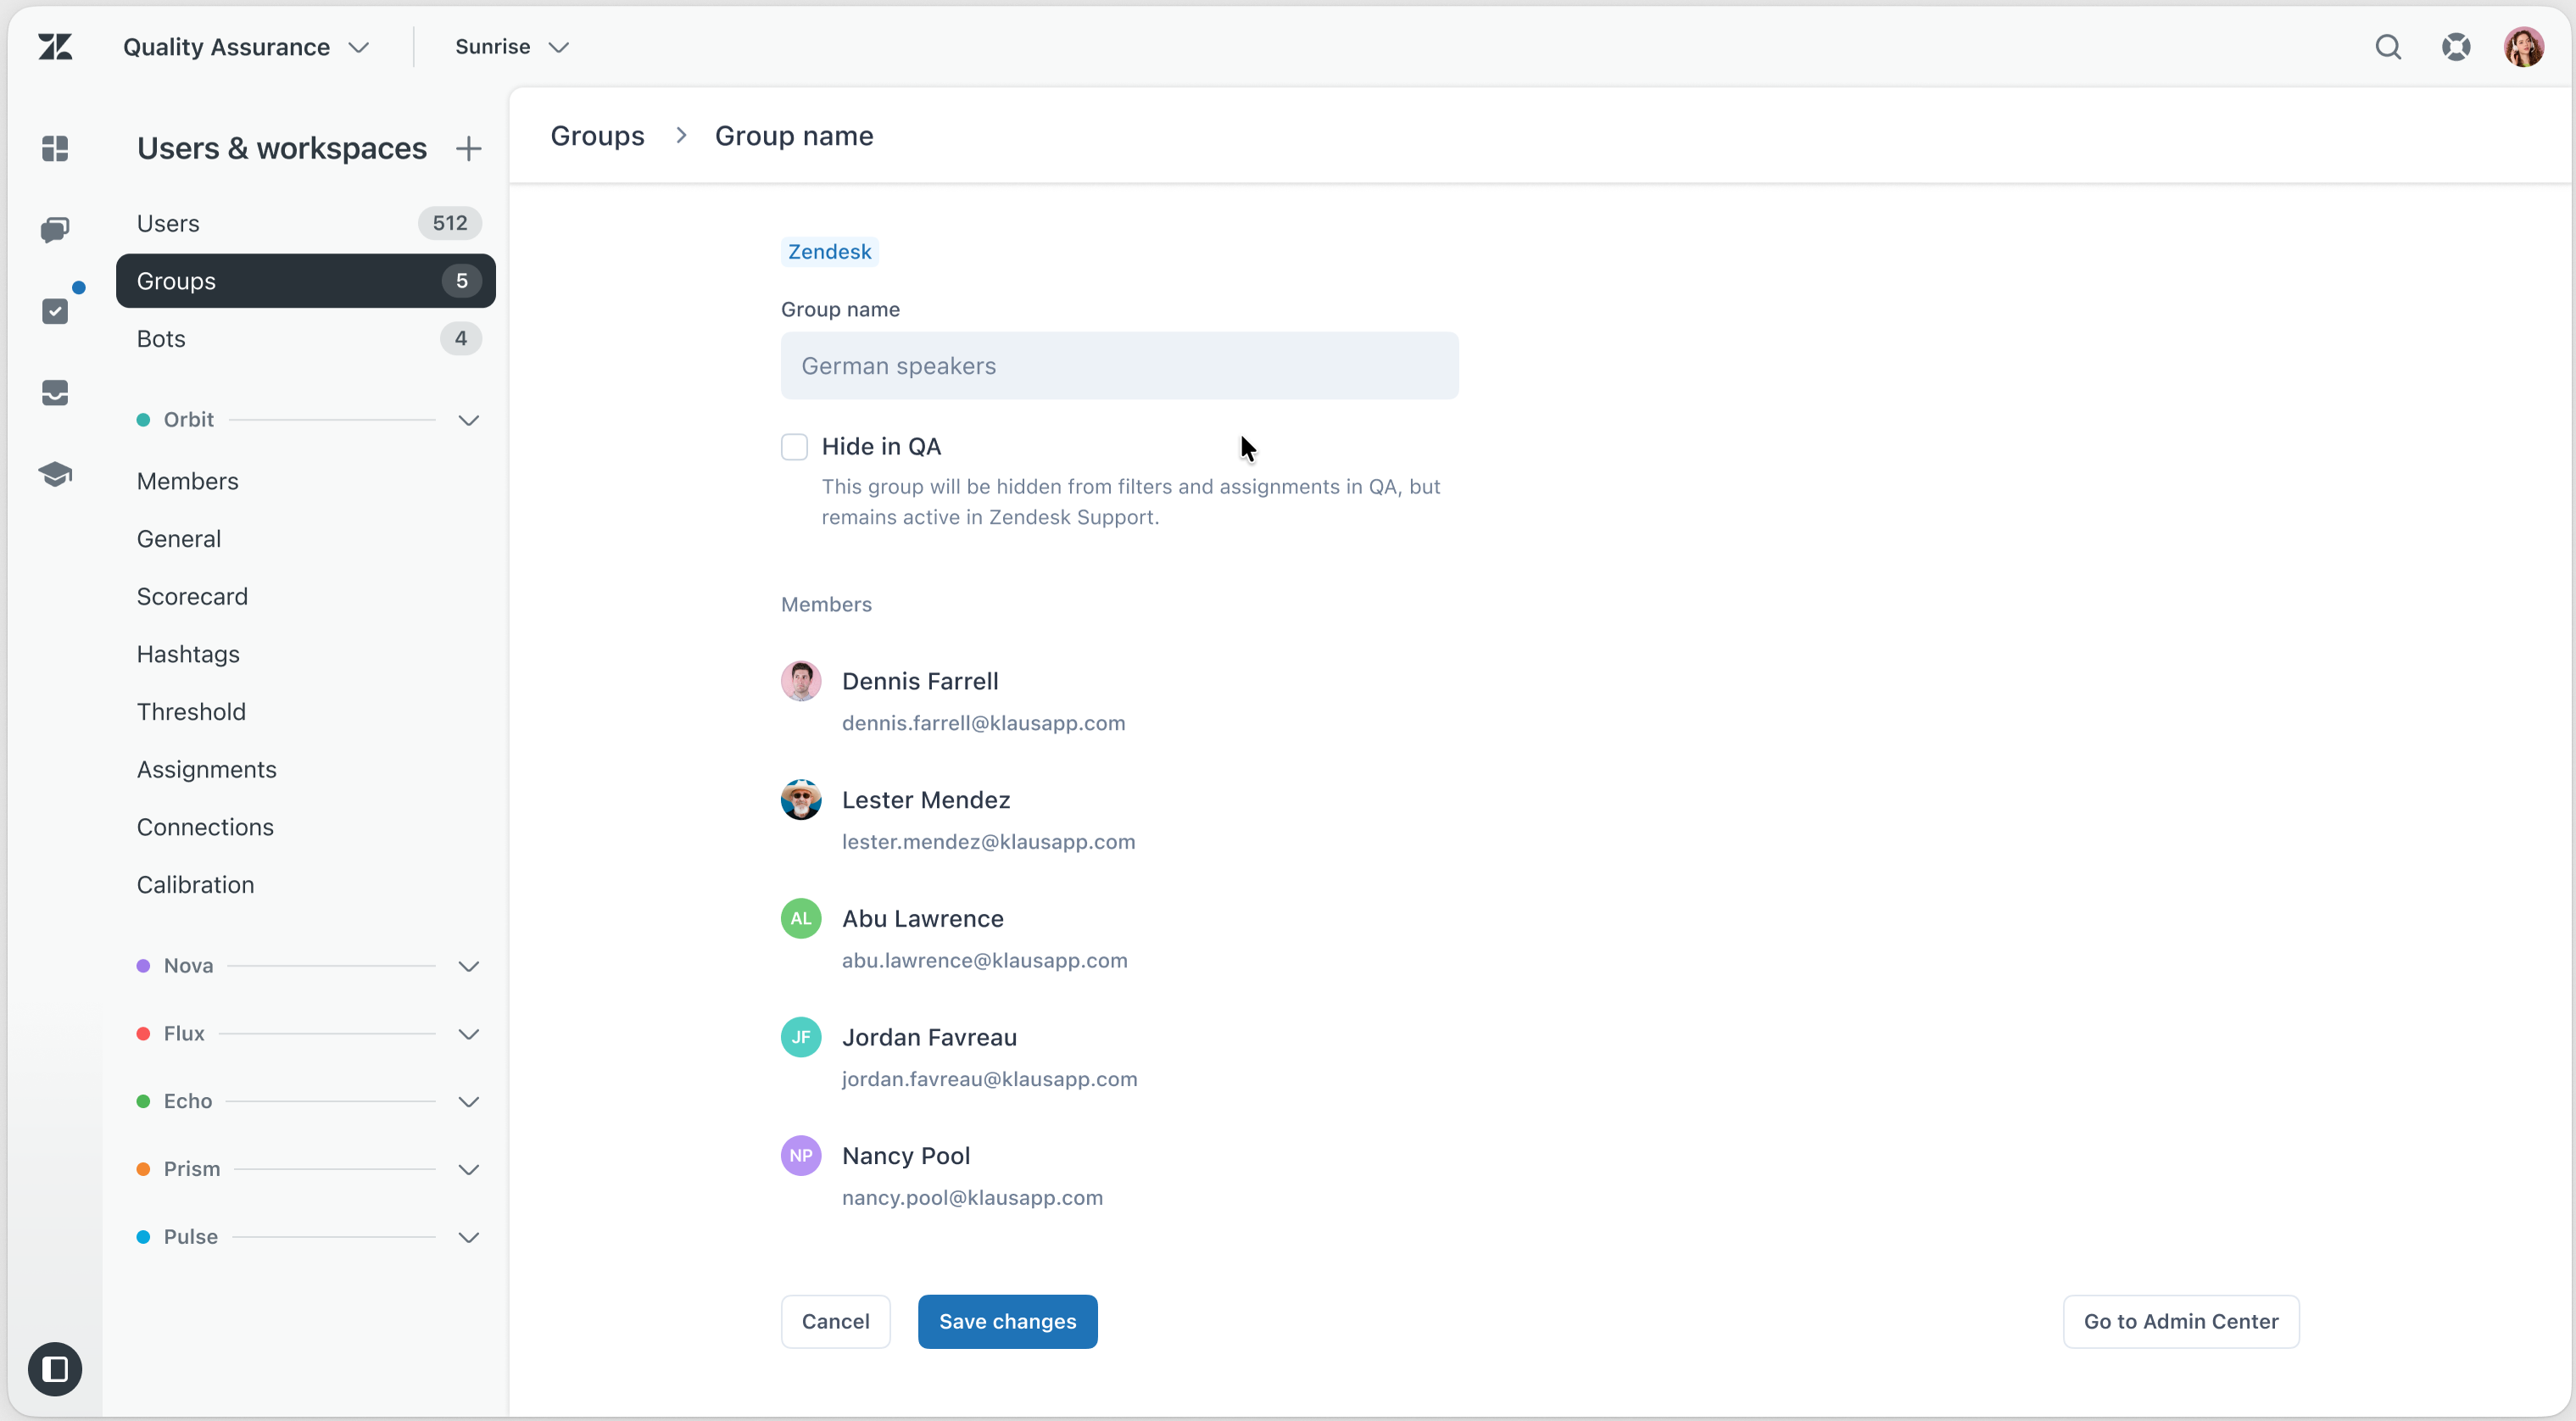Viewport: 2576px width, 1421px height.
Task: Open the conversations chat icon in sidebar
Action: click(55, 230)
